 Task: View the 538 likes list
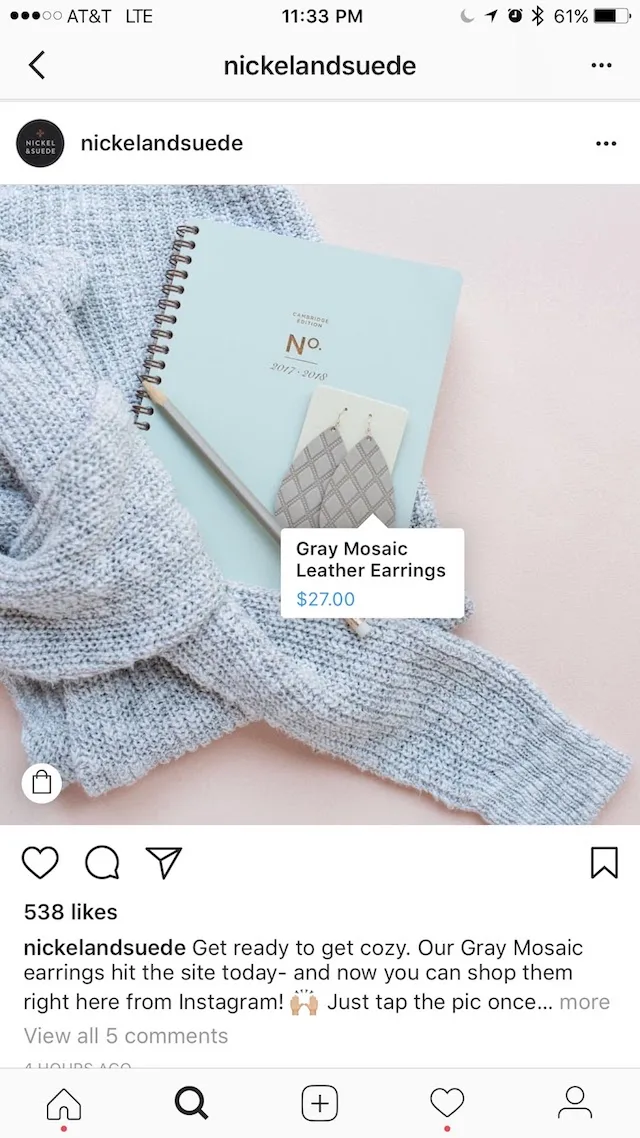pyautogui.click(x=70, y=912)
